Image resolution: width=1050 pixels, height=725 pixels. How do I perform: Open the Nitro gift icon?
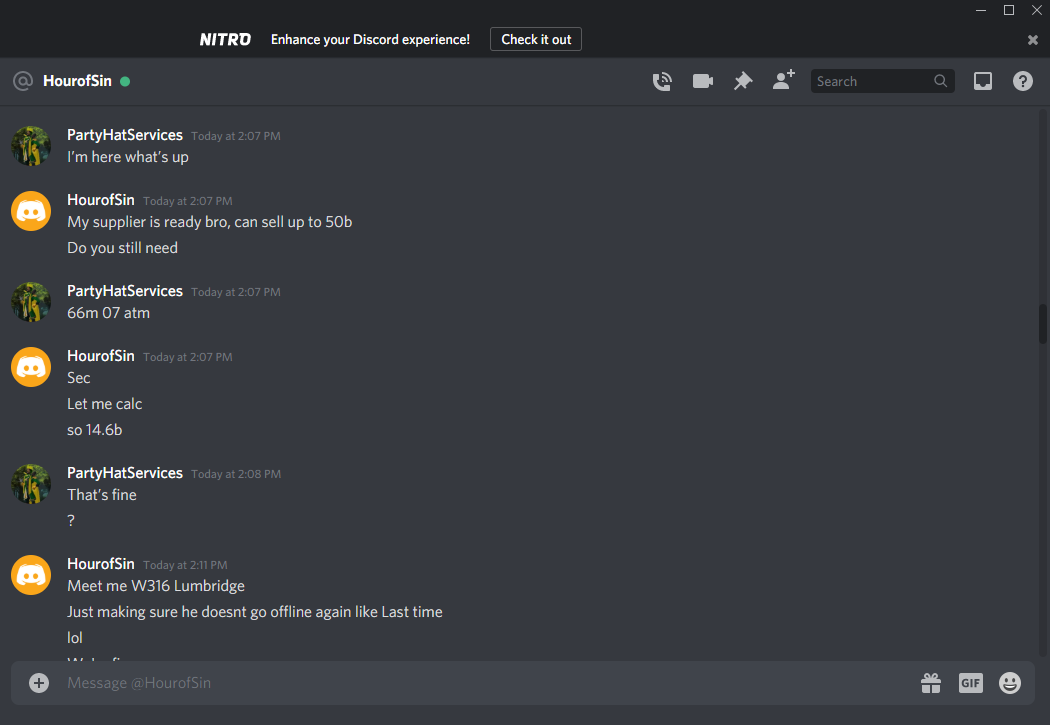point(931,683)
